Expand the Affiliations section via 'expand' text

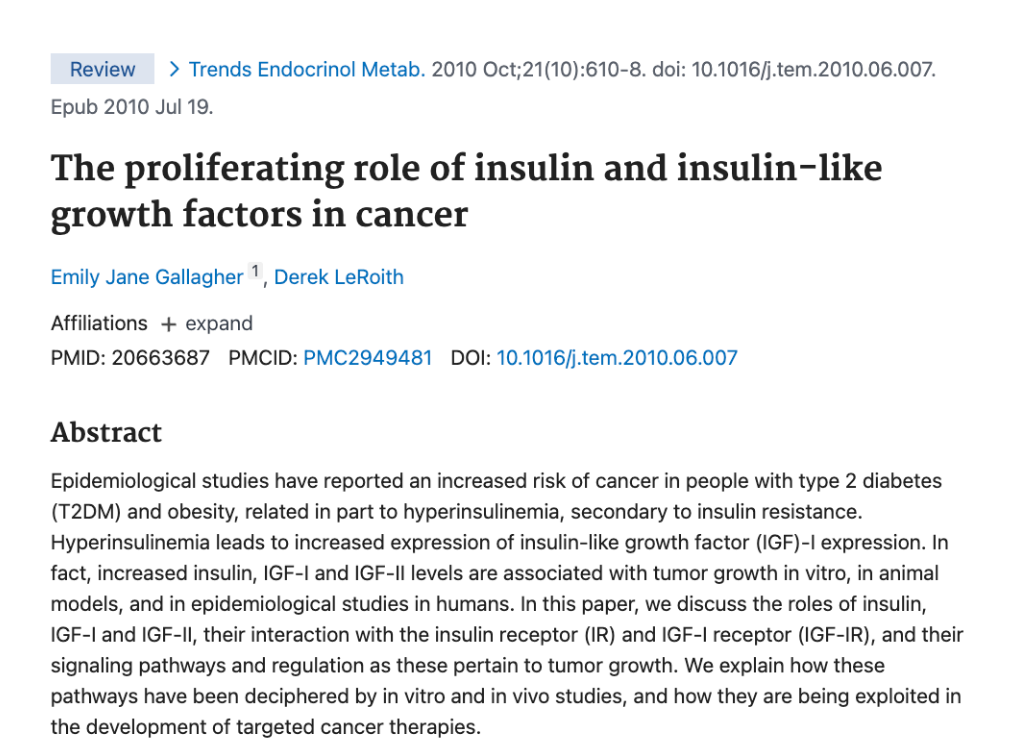(219, 324)
